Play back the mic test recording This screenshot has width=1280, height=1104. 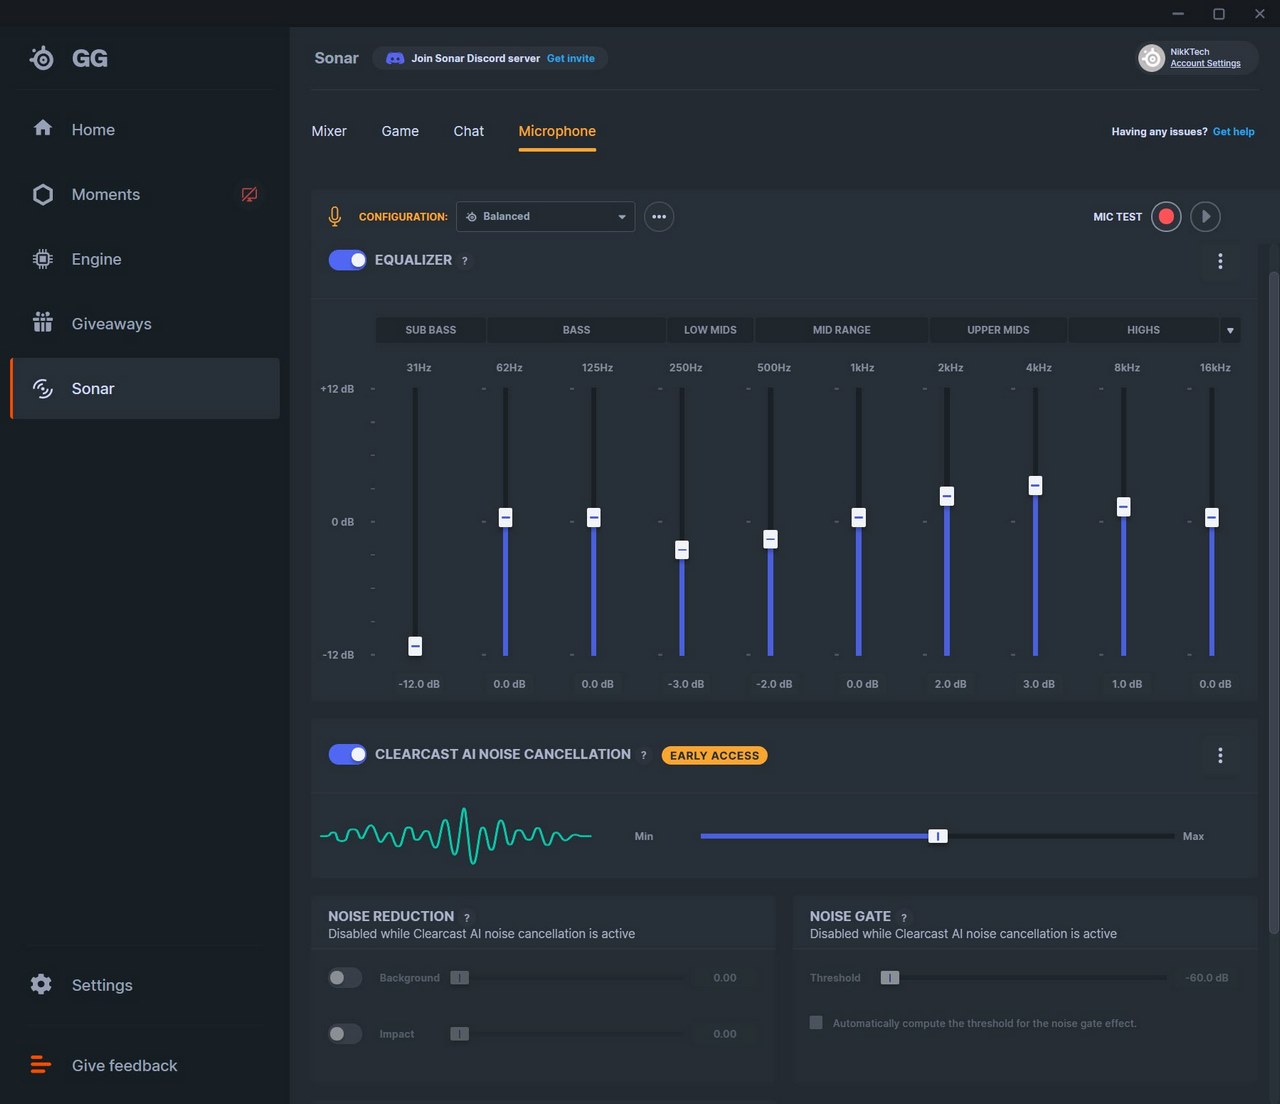point(1205,216)
